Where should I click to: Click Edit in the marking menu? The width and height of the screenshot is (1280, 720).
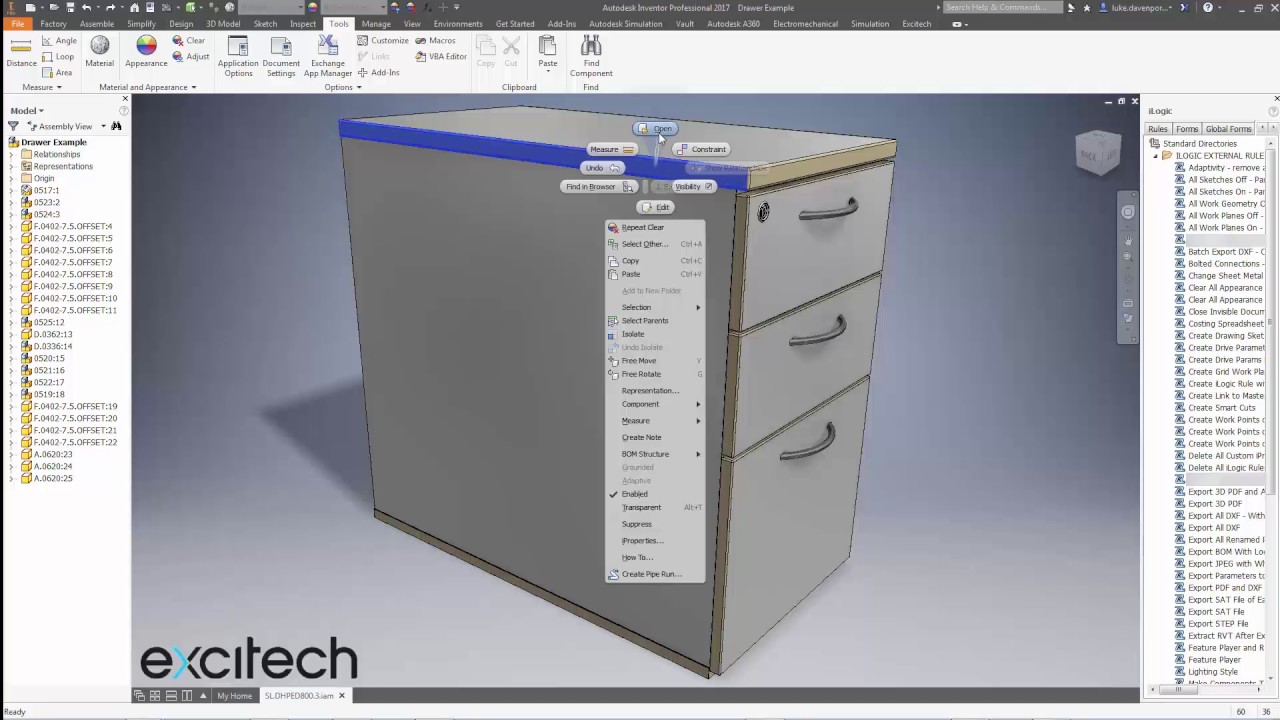pos(656,207)
